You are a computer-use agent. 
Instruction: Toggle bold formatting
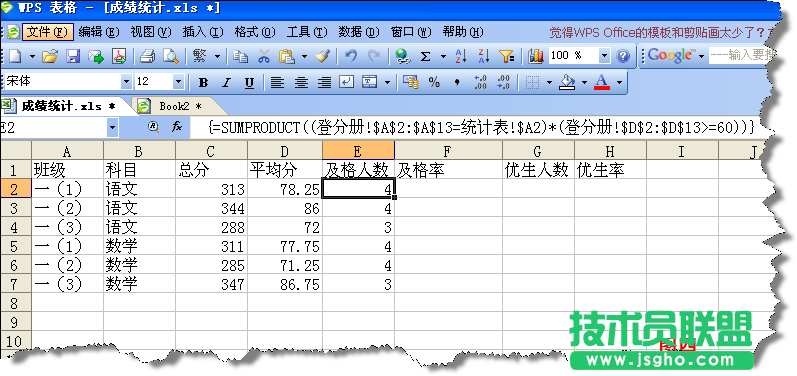(203, 82)
